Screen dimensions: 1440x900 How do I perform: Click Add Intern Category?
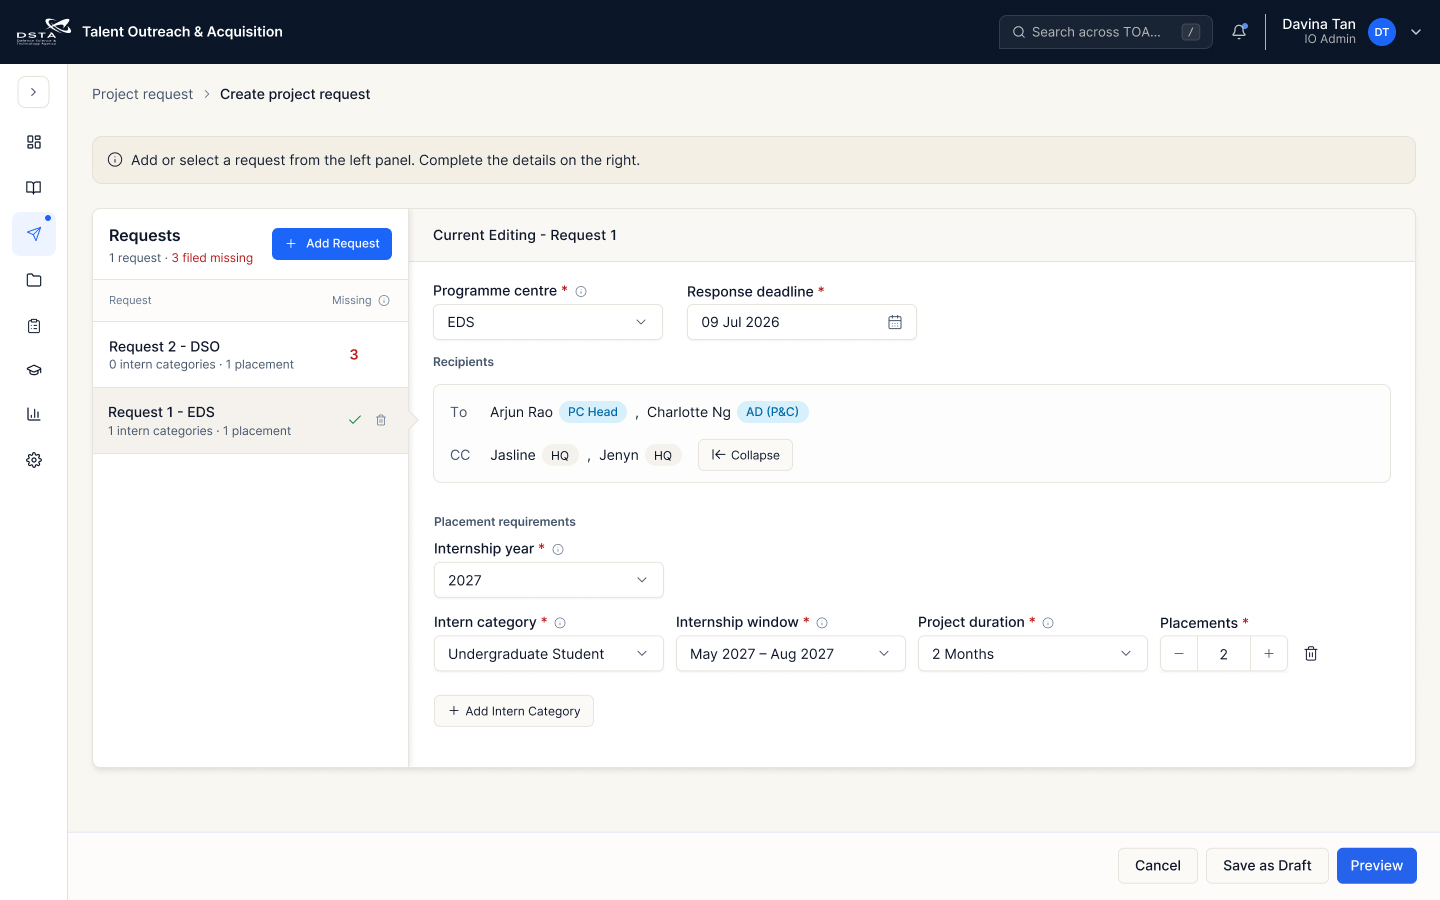pyautogui.click(x=514, y=711)
